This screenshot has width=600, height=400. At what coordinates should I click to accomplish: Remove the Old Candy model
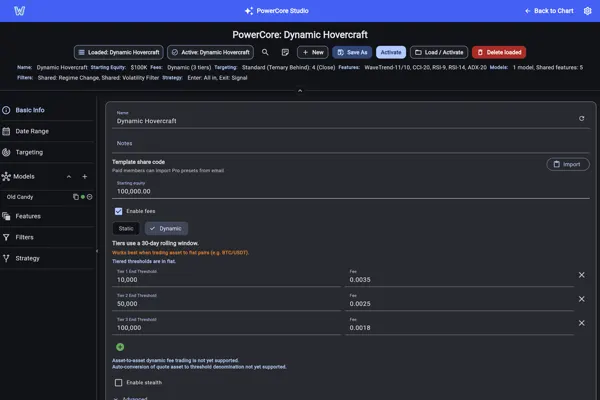click(90, 197)
